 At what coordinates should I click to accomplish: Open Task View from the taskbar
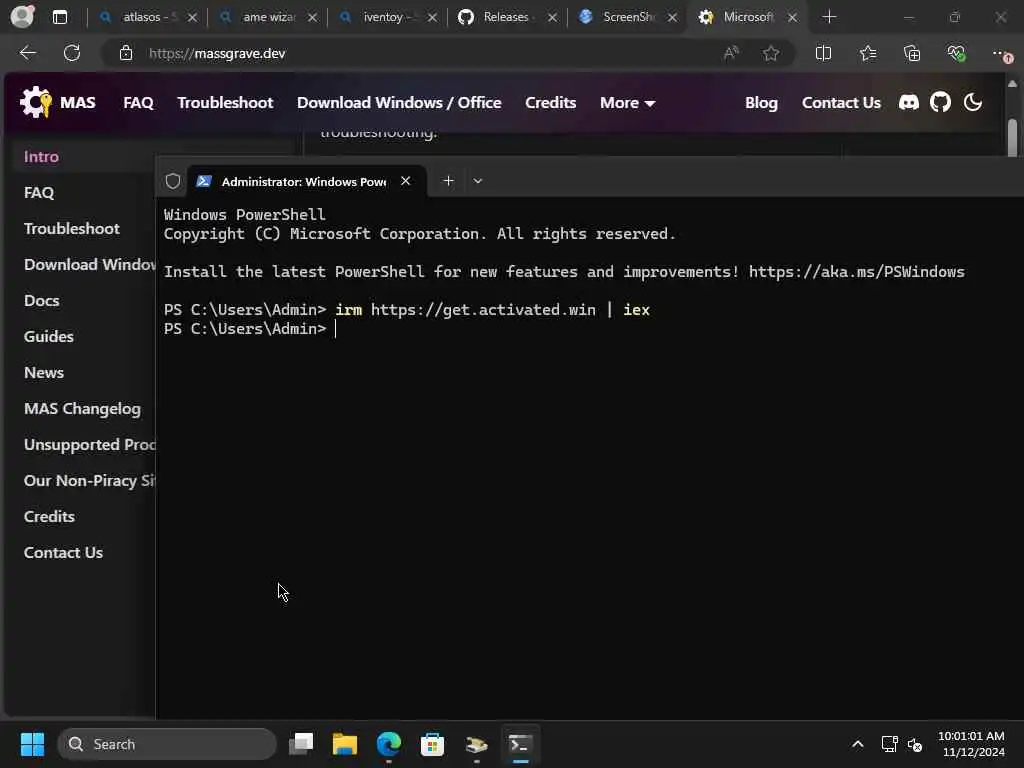[301, 744]
